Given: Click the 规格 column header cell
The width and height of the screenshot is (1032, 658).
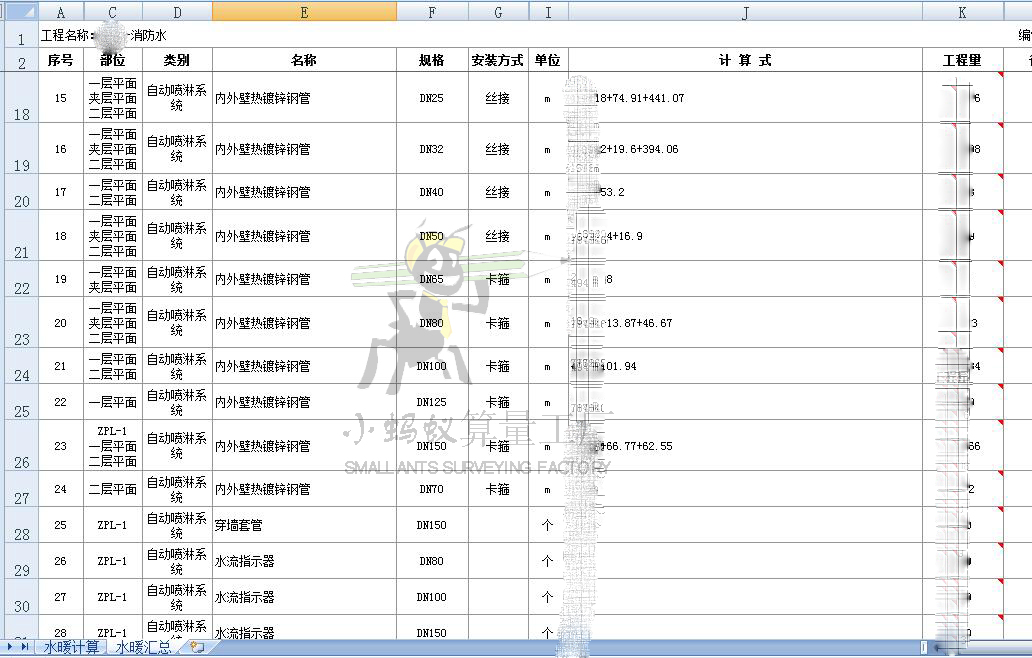Looking at the screenshot, I should pos(431,60).
